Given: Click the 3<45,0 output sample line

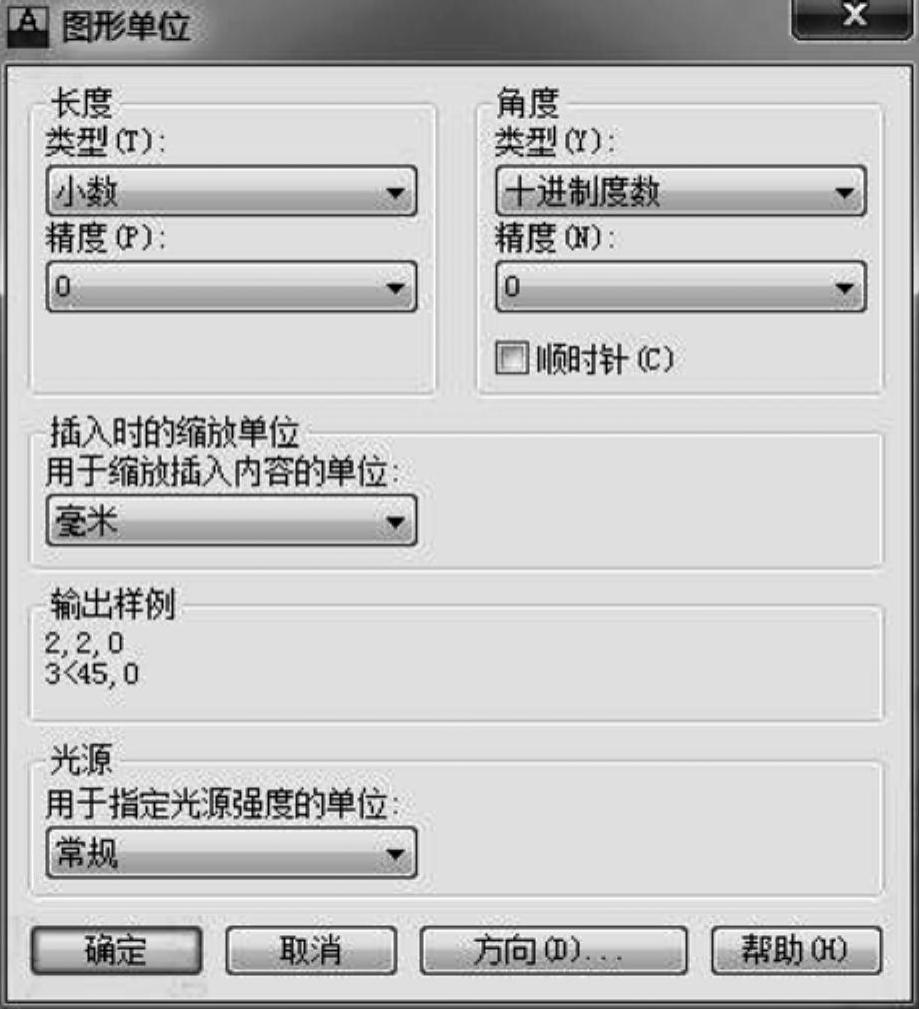Looking at the screenshot, I should click(92, 672).
